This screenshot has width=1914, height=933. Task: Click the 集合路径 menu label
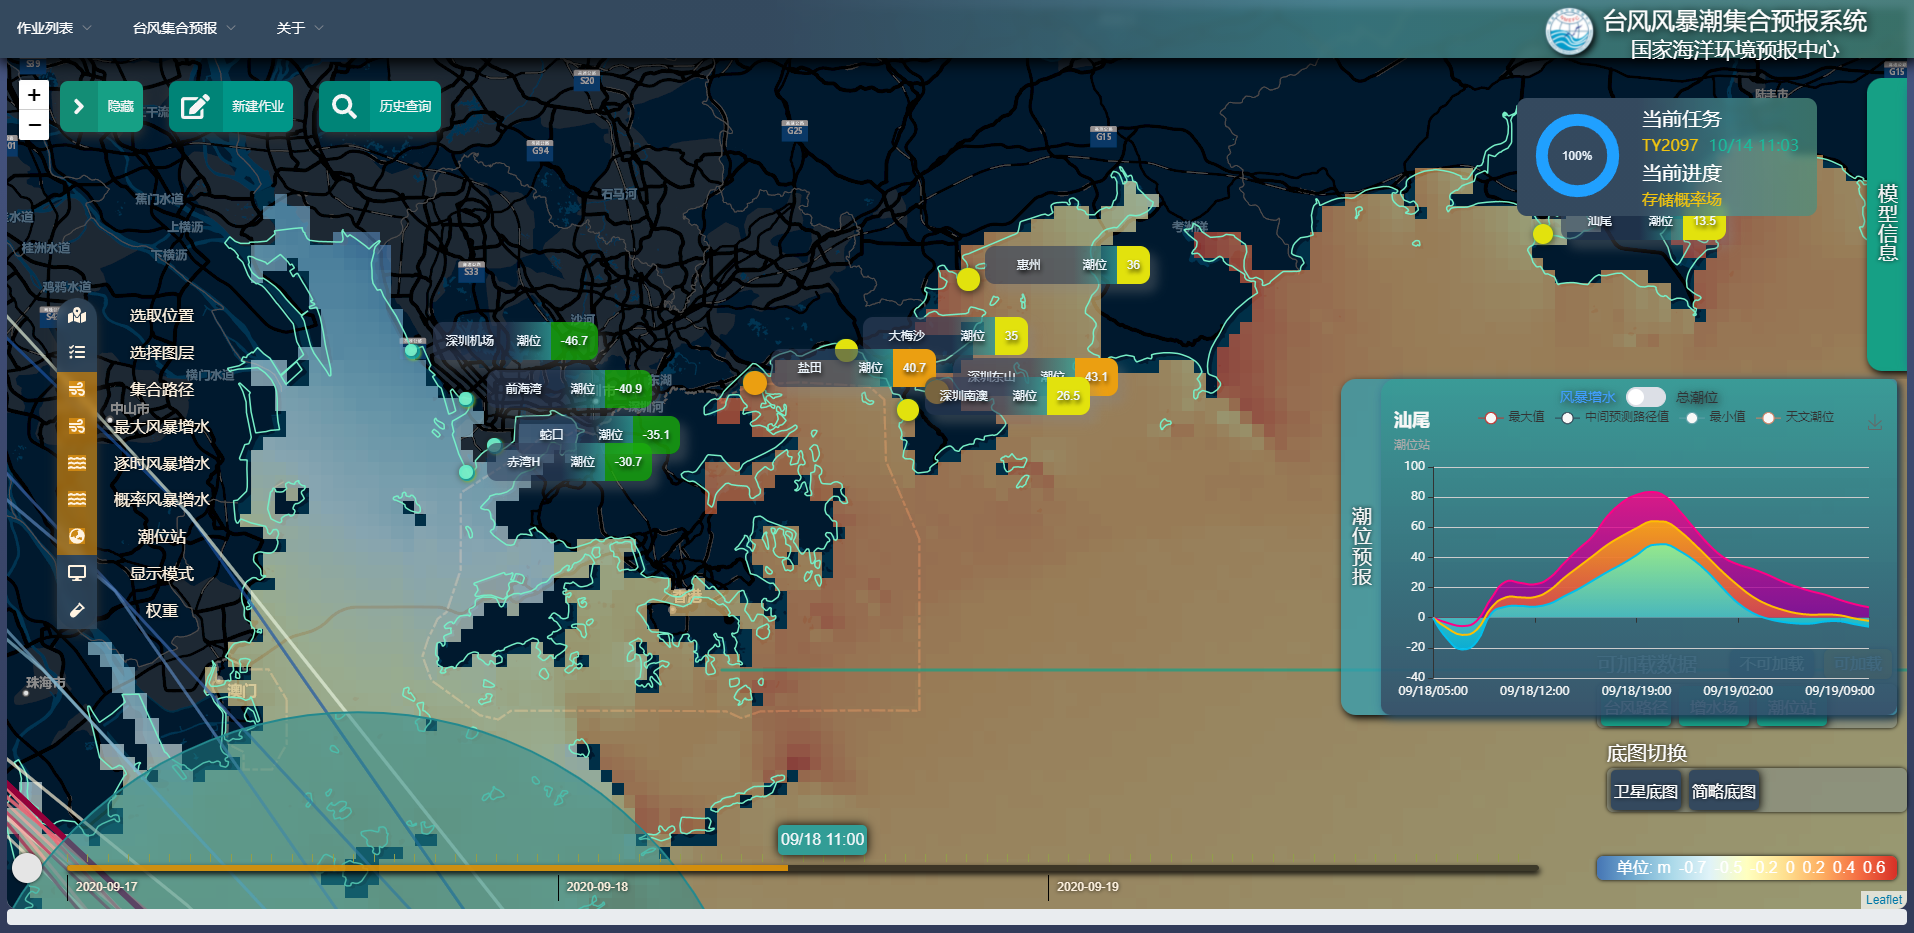pyautogui.click(x=162, y=389)
